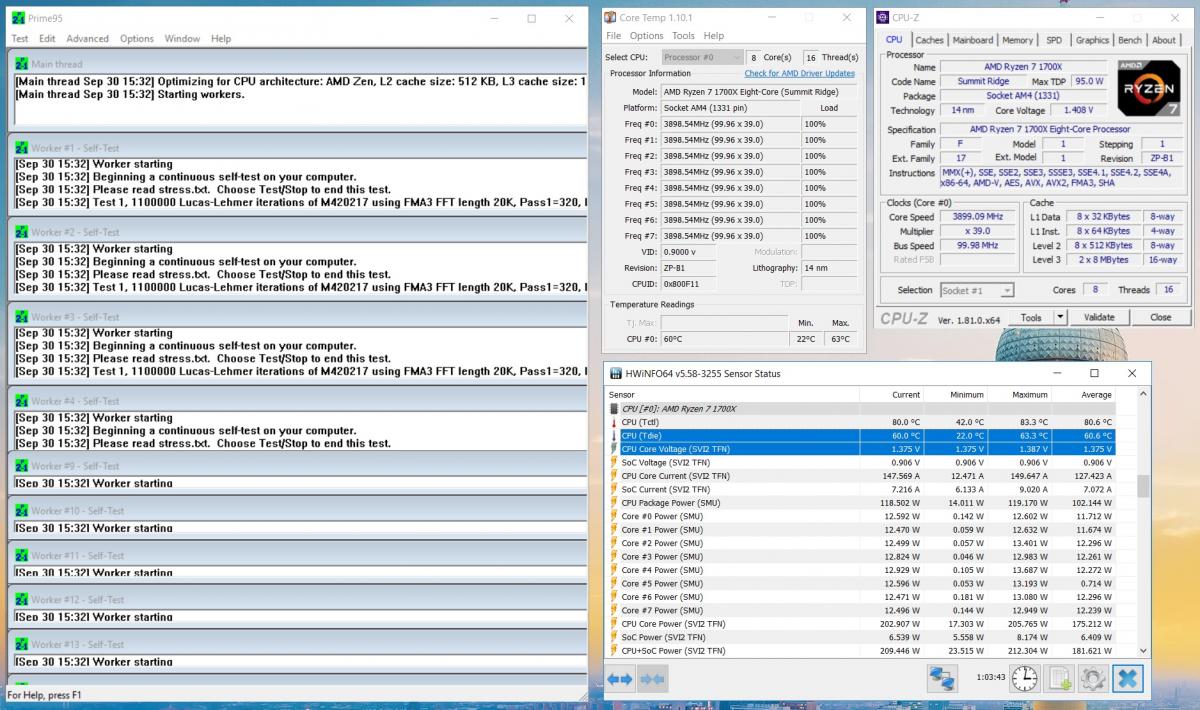Select Core #5 Power (SMU) sensor row

(x=861, y=583)
